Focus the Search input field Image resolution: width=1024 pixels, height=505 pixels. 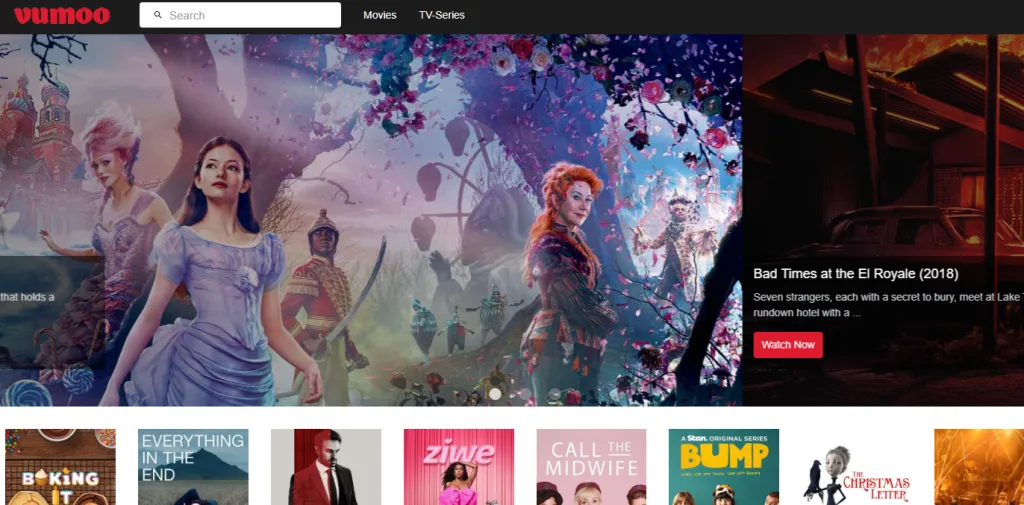click(240, 15)
